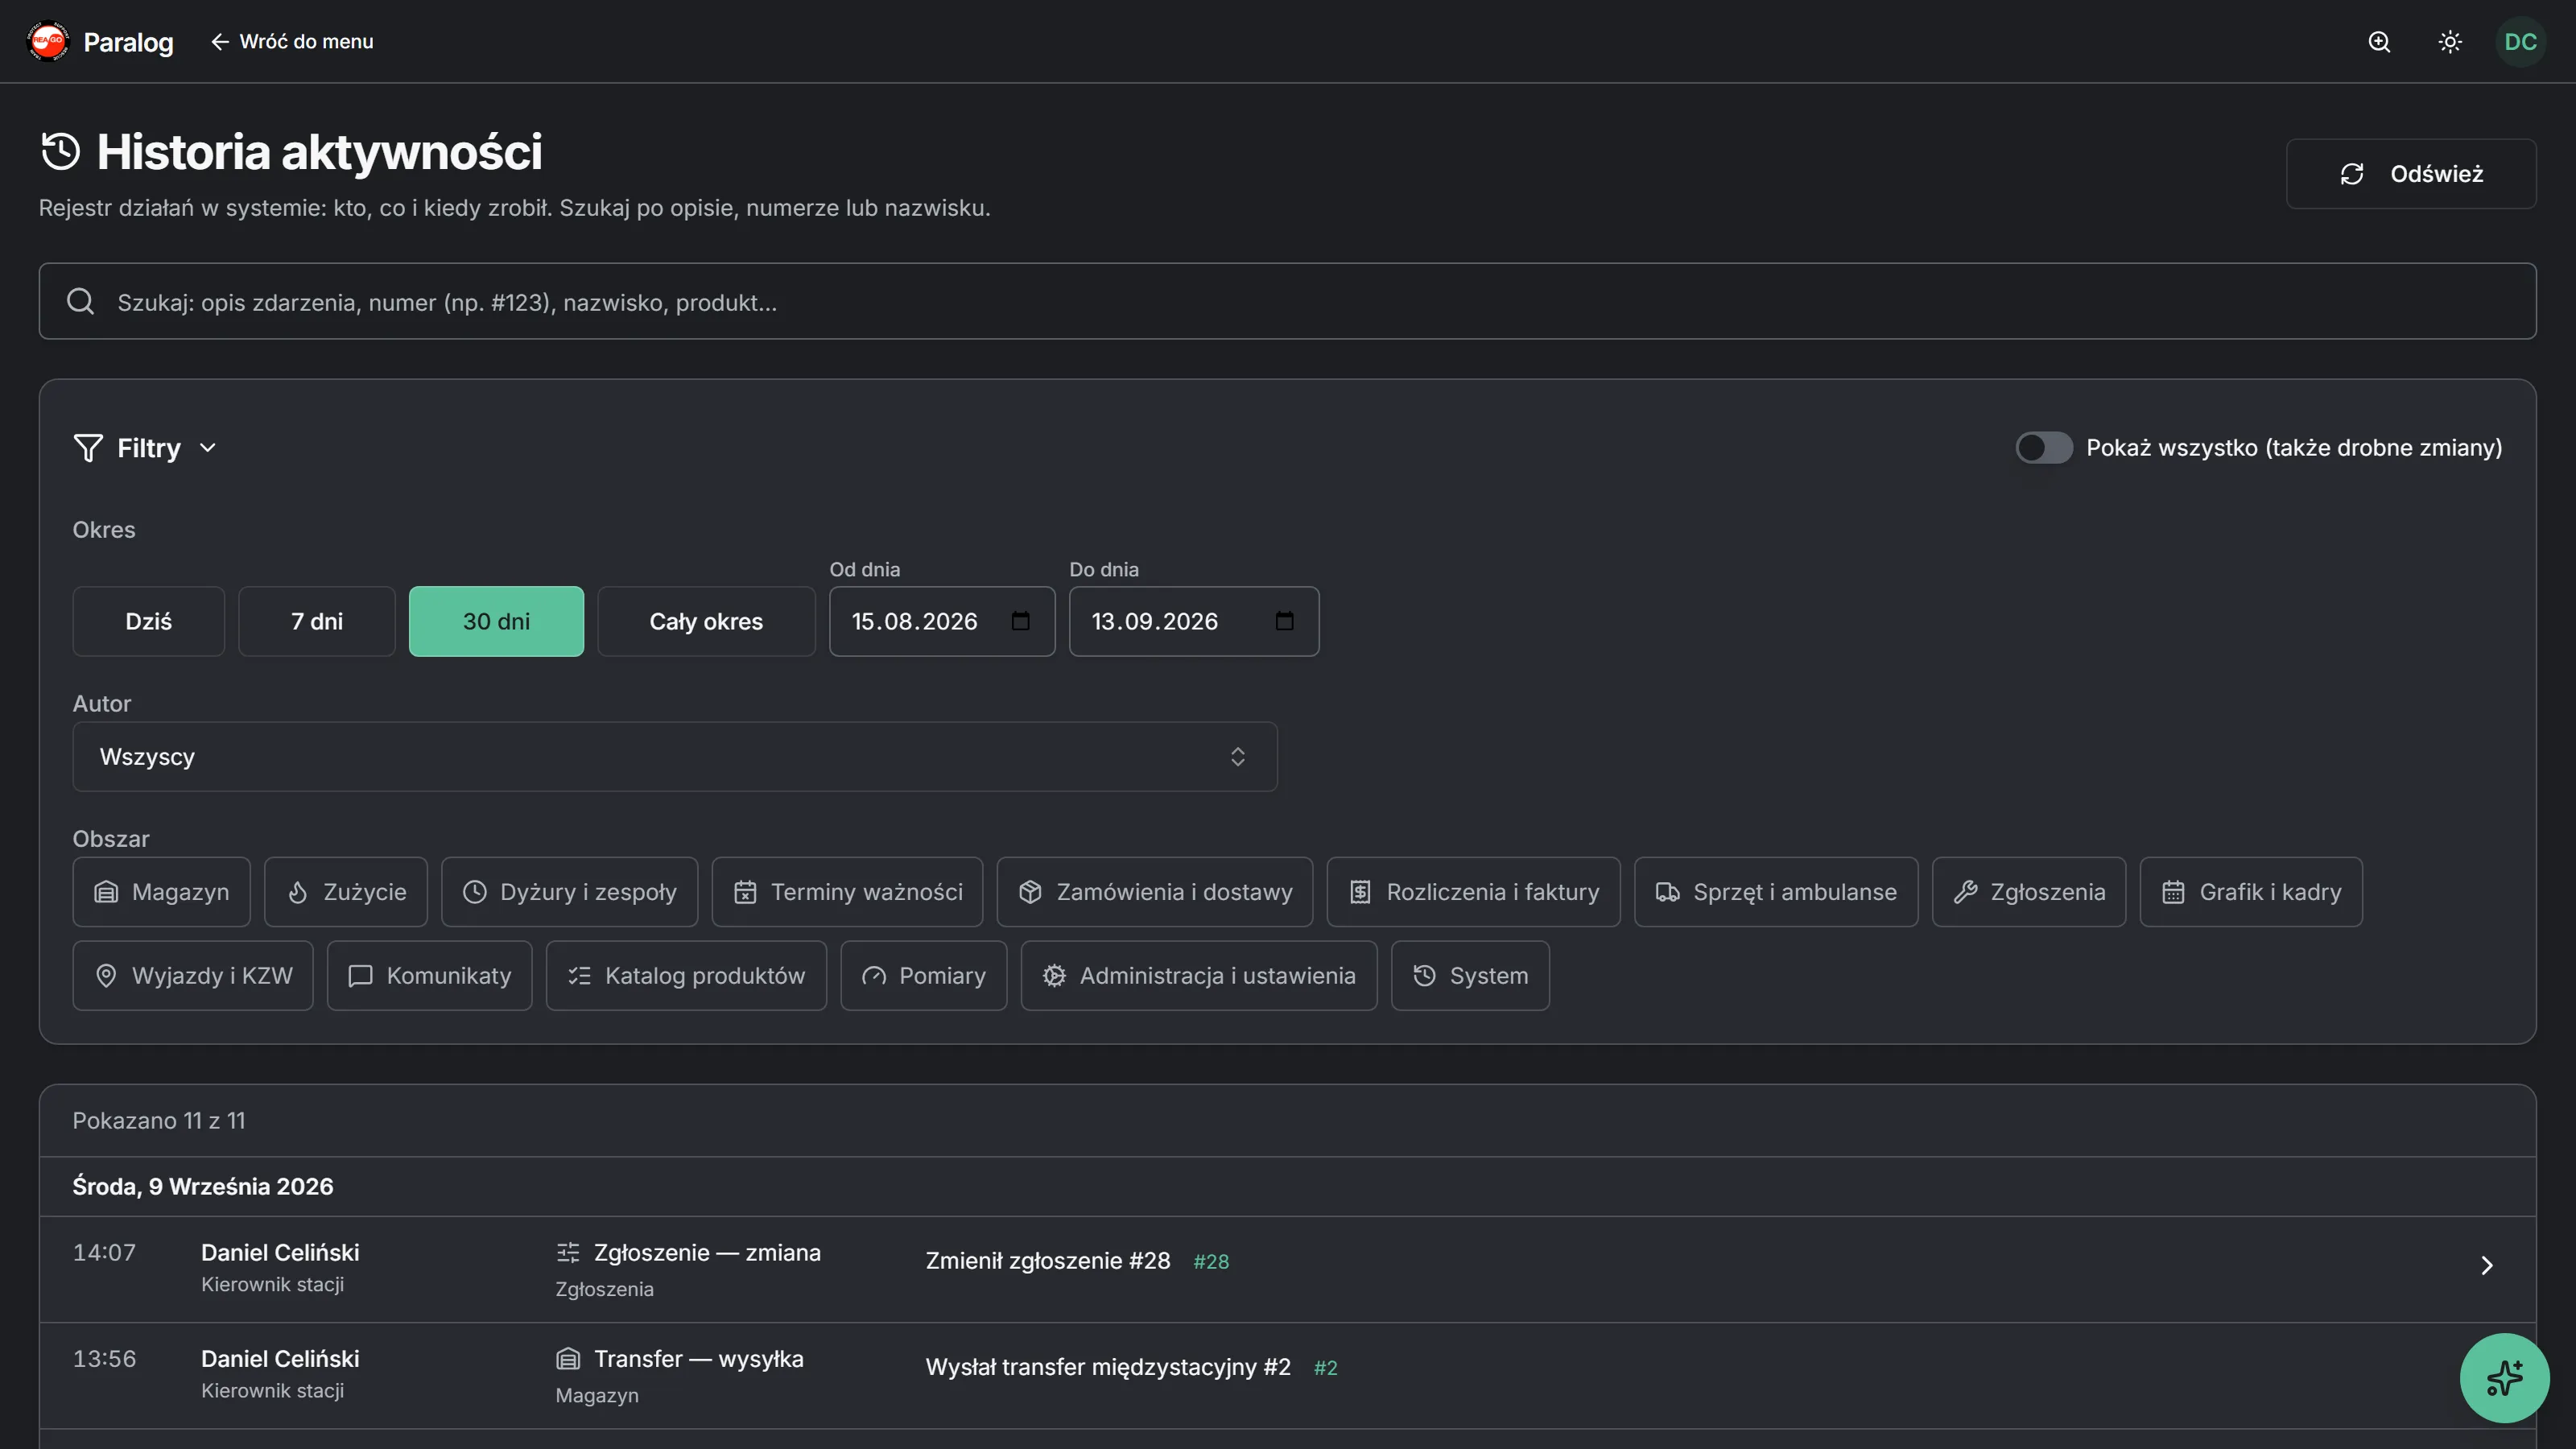Toggle the Dyżury i zespoły filter

pyautogui.click(x=569, y=892)
